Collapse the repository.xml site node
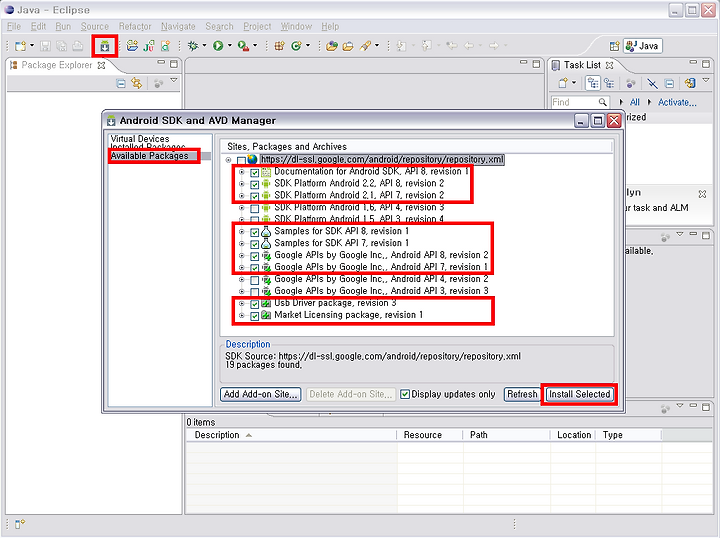 228,160
